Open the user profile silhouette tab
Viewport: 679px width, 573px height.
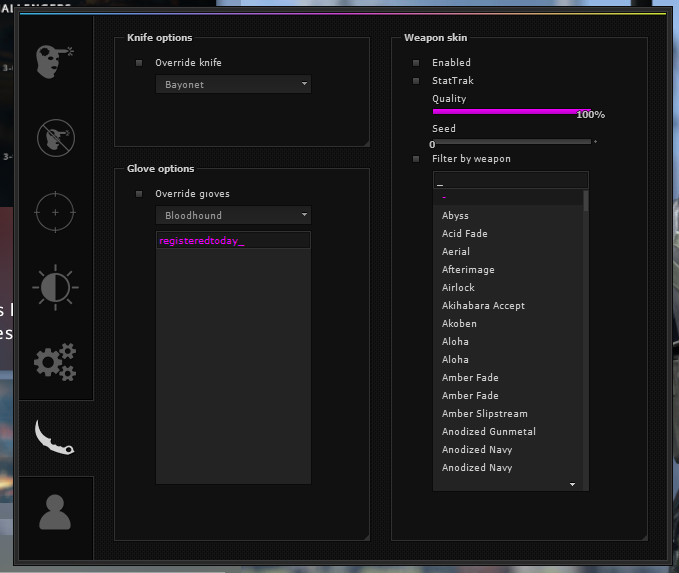pyautogui.click(x=55, y=512)
